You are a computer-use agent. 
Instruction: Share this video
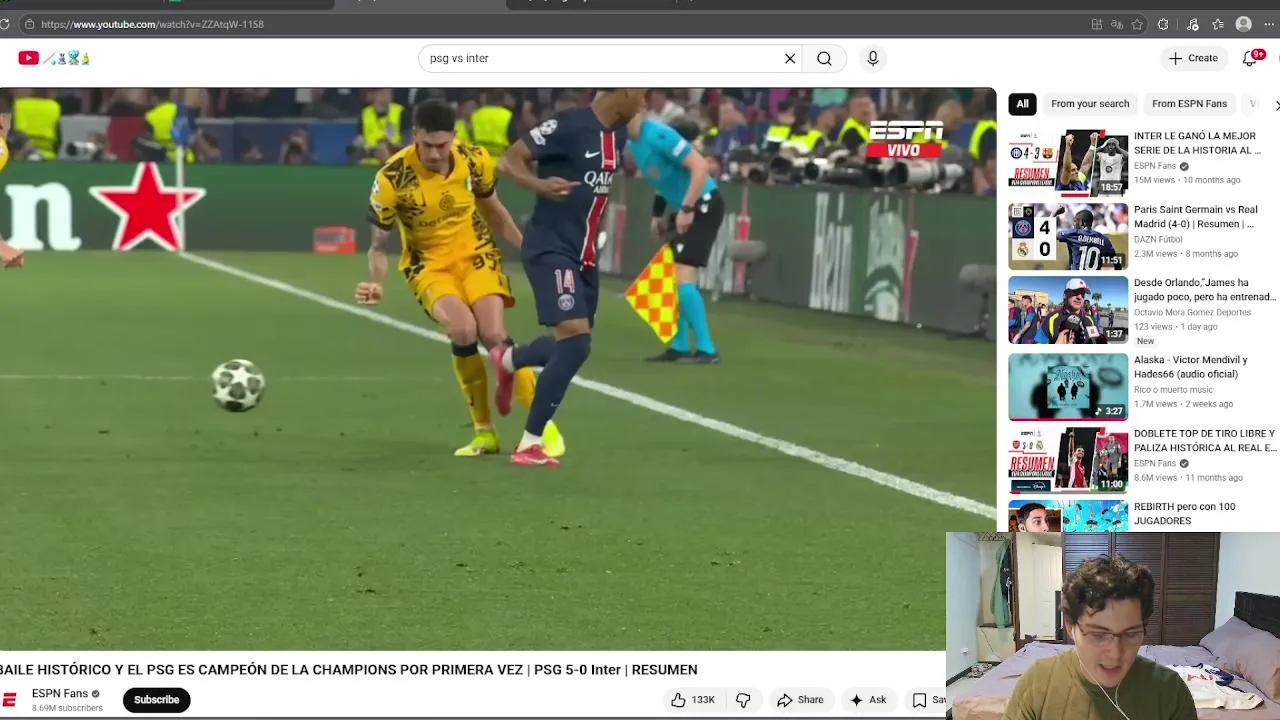coord(800,700)
